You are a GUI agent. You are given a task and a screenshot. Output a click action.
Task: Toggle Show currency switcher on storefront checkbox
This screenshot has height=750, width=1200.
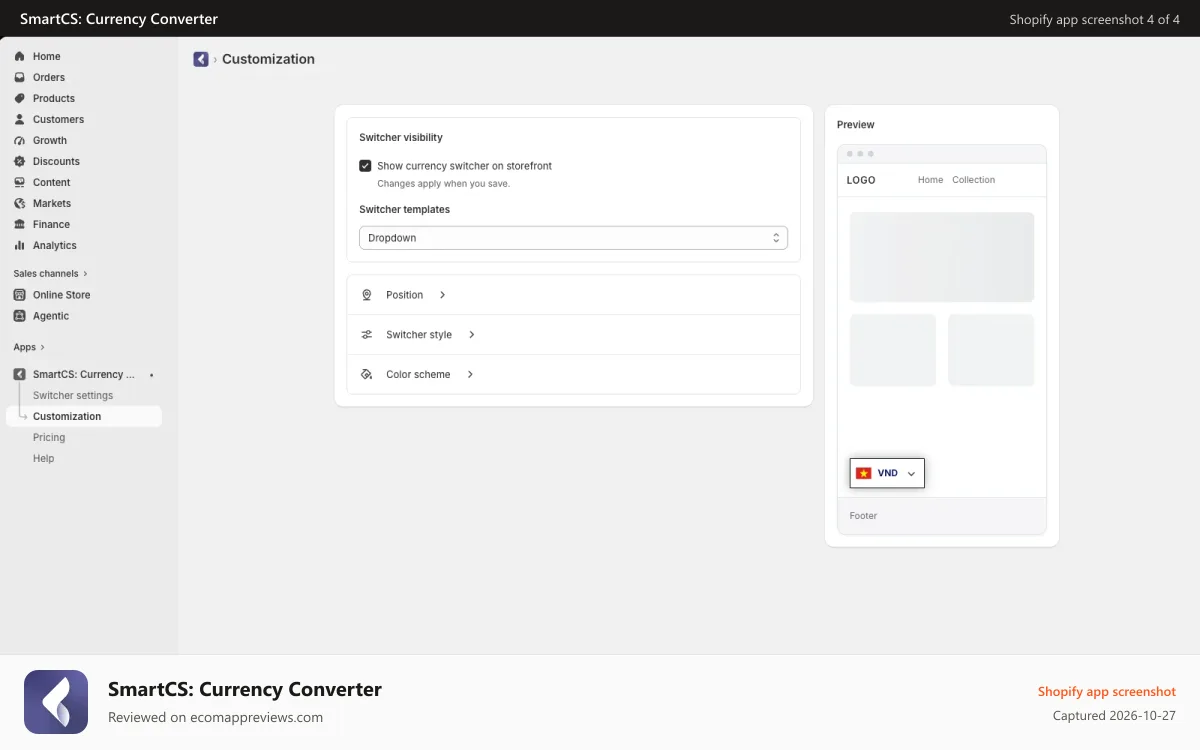(365, 166)
